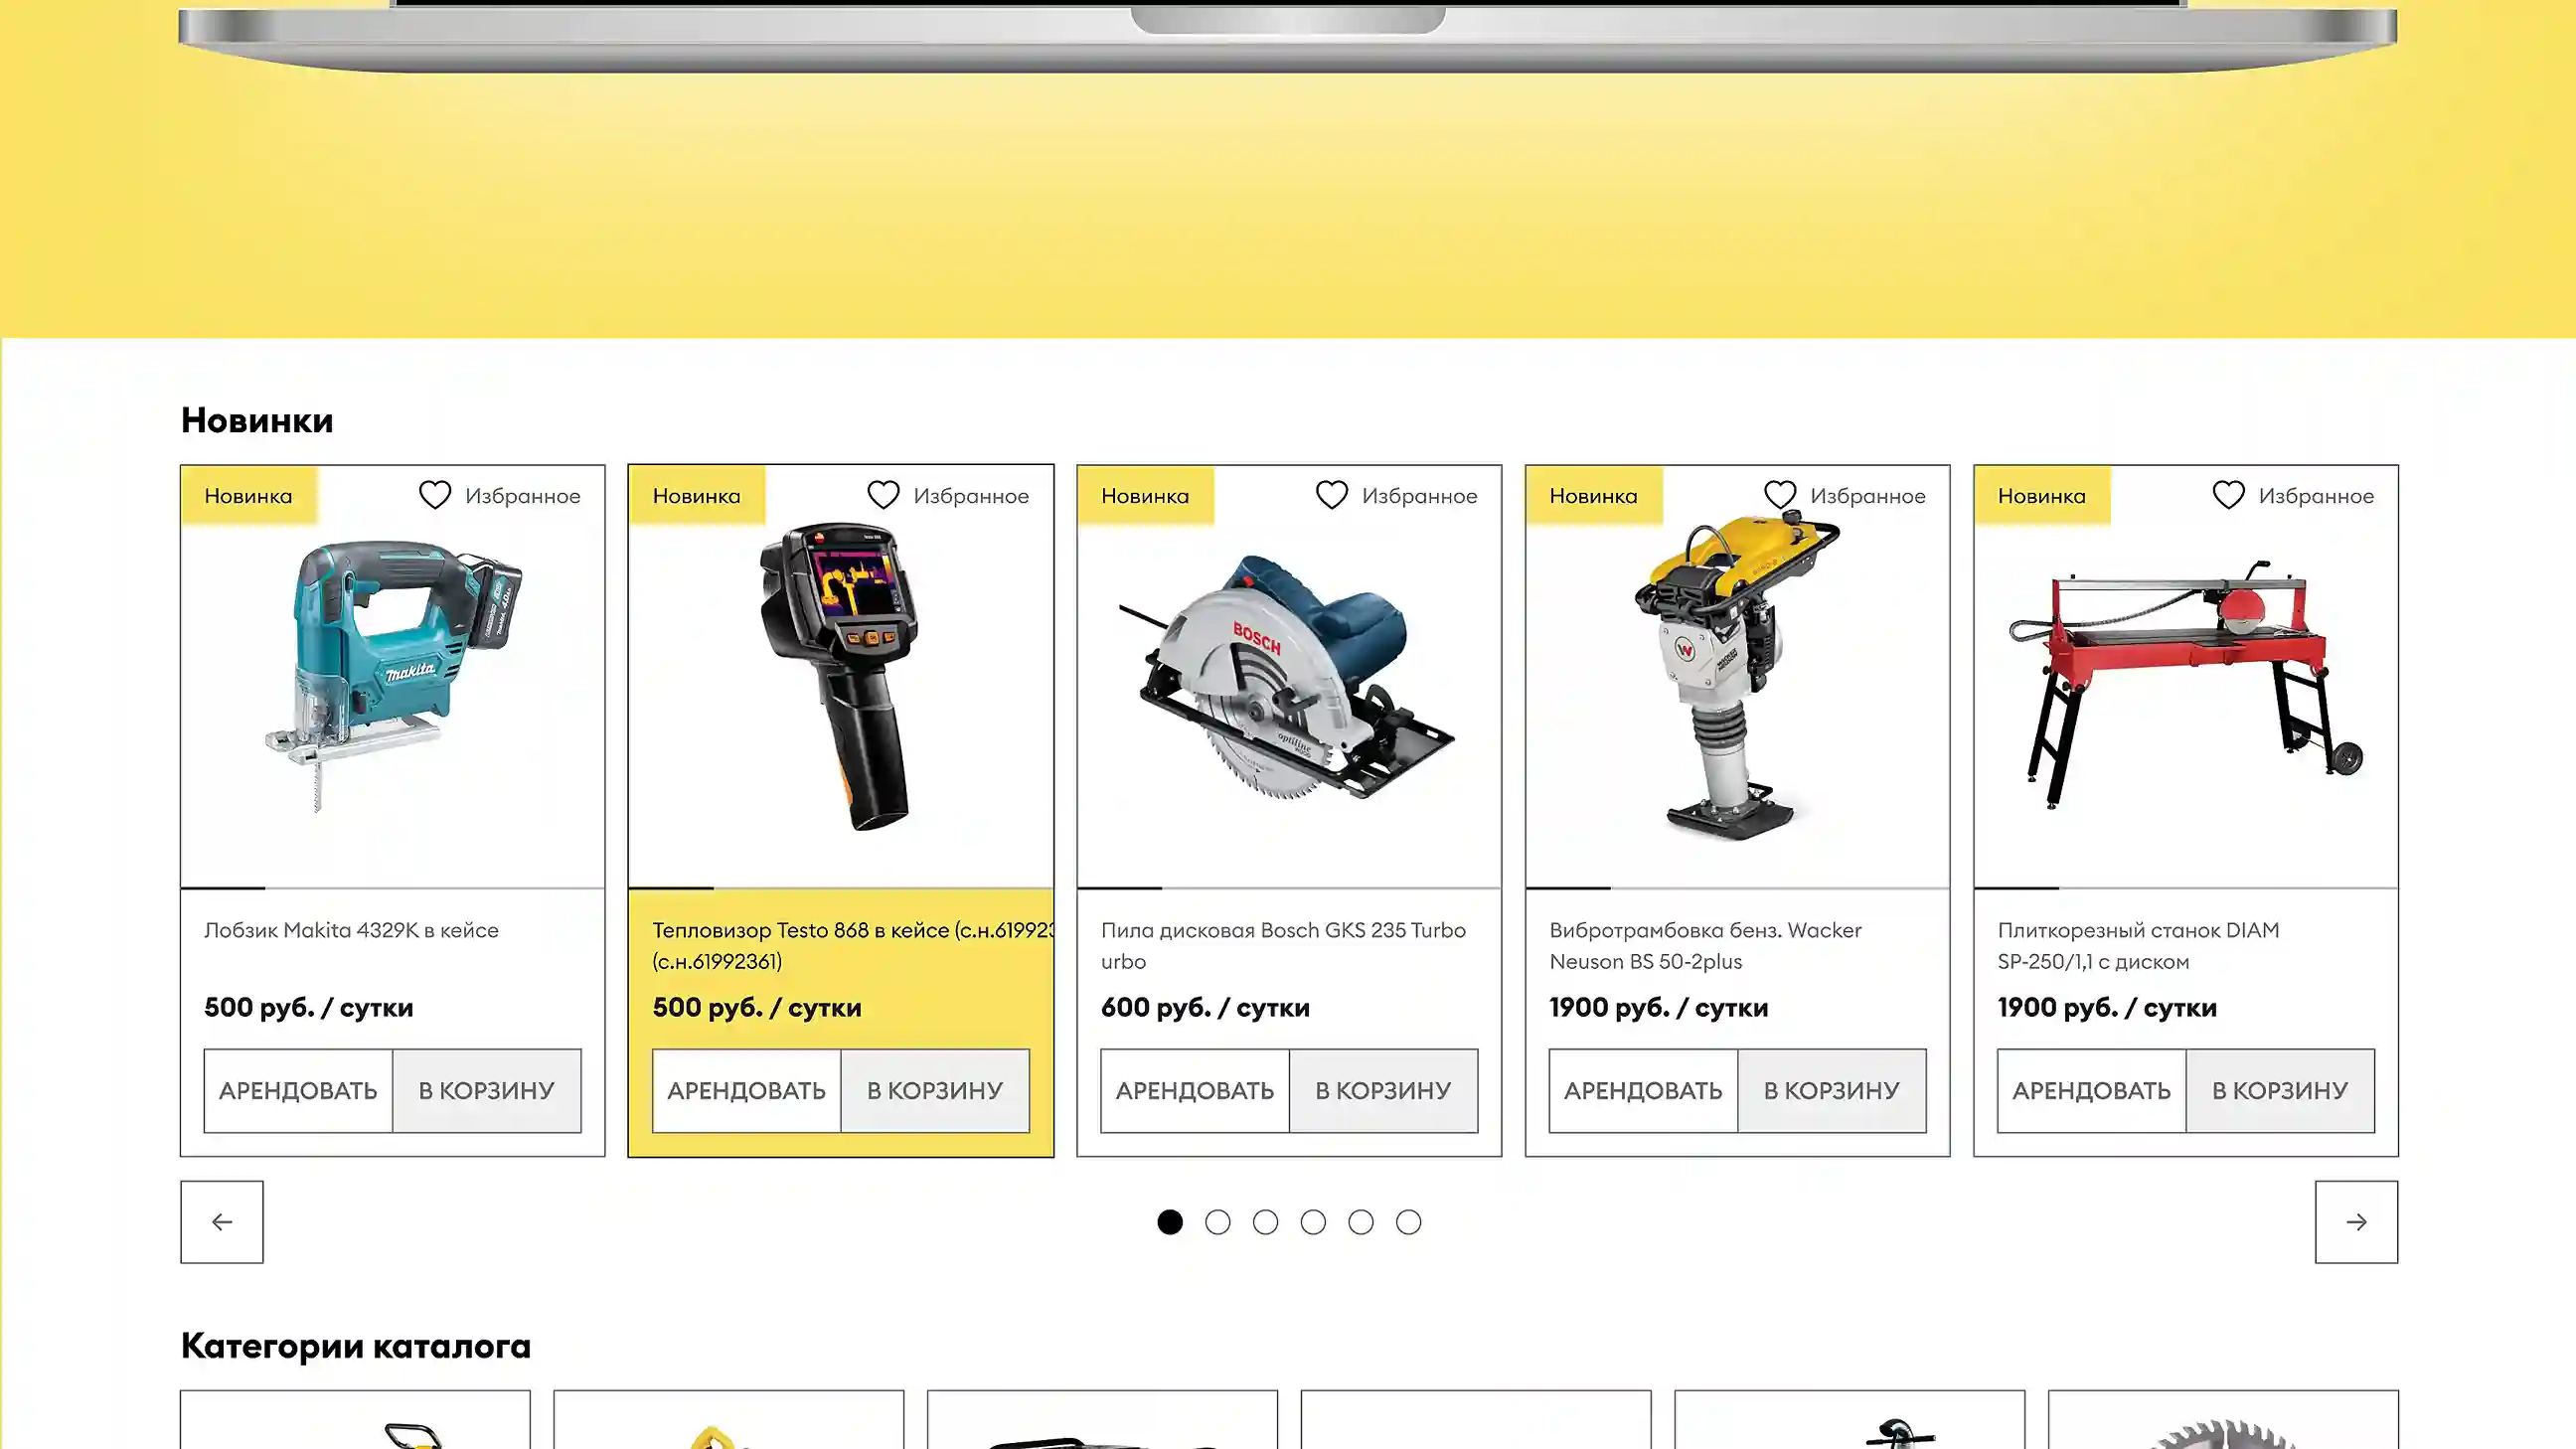Click АРЕНДОВАТЬ for Вибротрамбовка Wacker Neuson
The height and width of the screenshot is (1449, 2576).
[x=1644, y=1091]
